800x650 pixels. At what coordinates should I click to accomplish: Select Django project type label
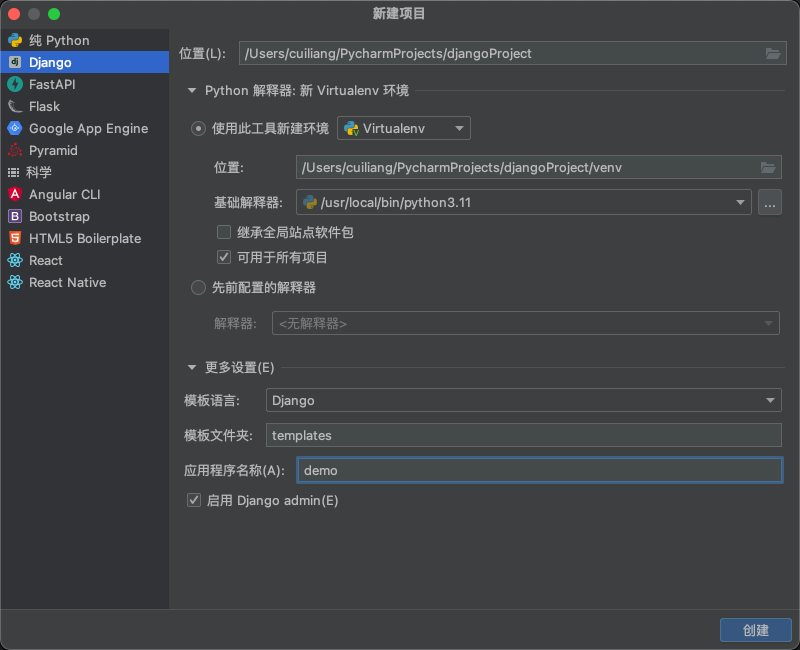[x=50, y=62]
